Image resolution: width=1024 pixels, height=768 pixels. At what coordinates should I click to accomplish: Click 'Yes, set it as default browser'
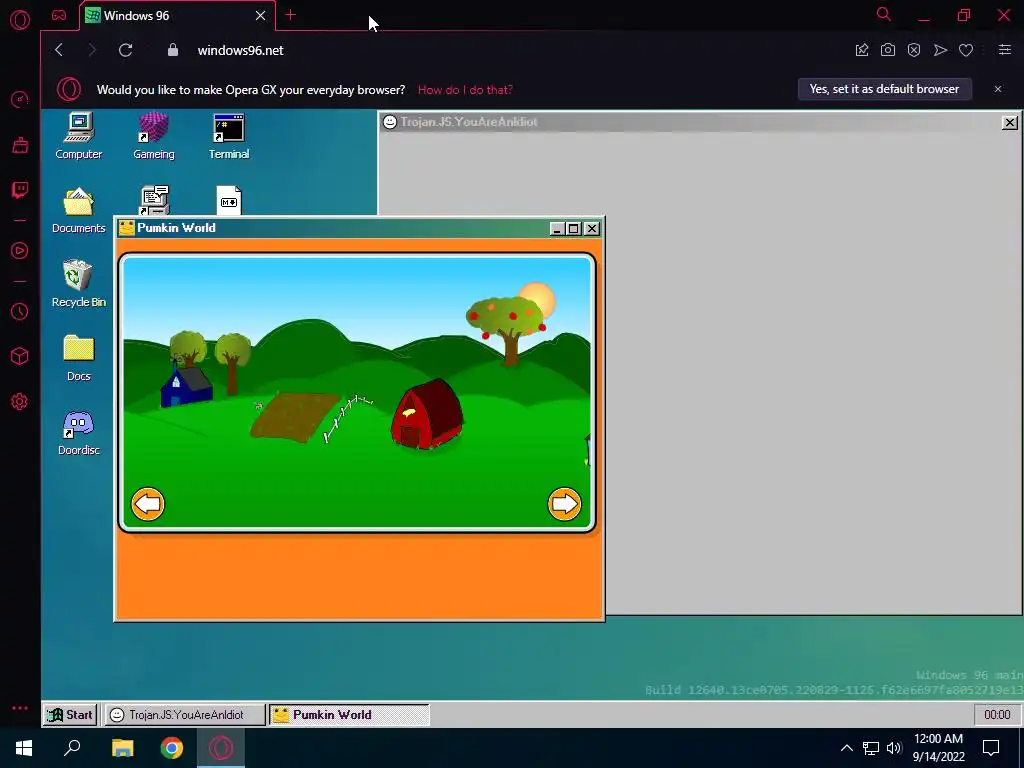(884, 89)
